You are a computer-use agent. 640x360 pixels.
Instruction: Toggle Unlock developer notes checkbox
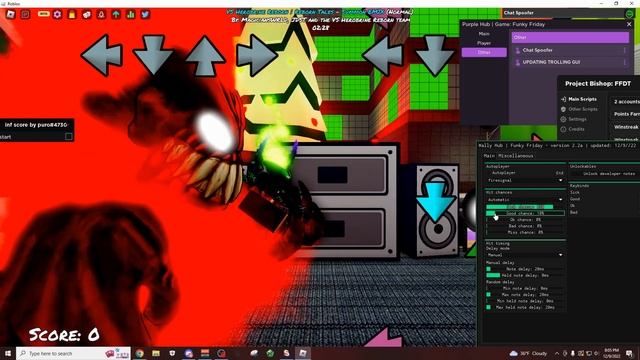point(576,174)
